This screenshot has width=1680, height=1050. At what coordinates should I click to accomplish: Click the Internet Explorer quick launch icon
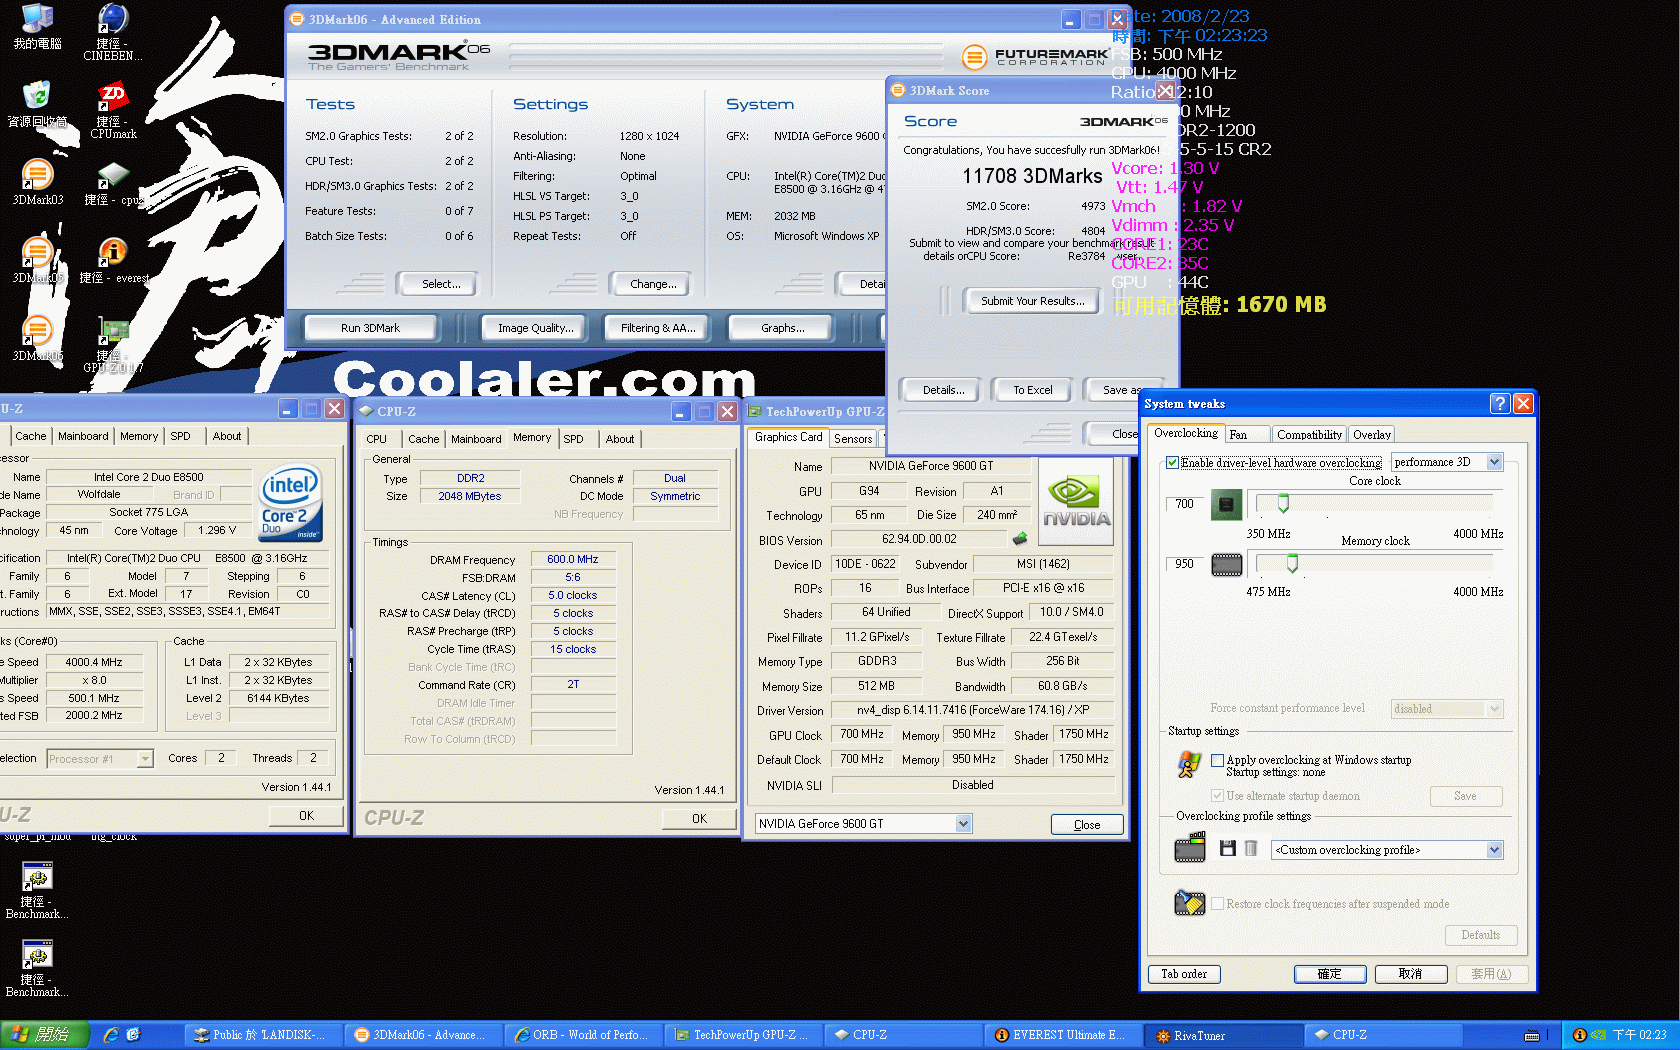click(x=111, y=1035)
